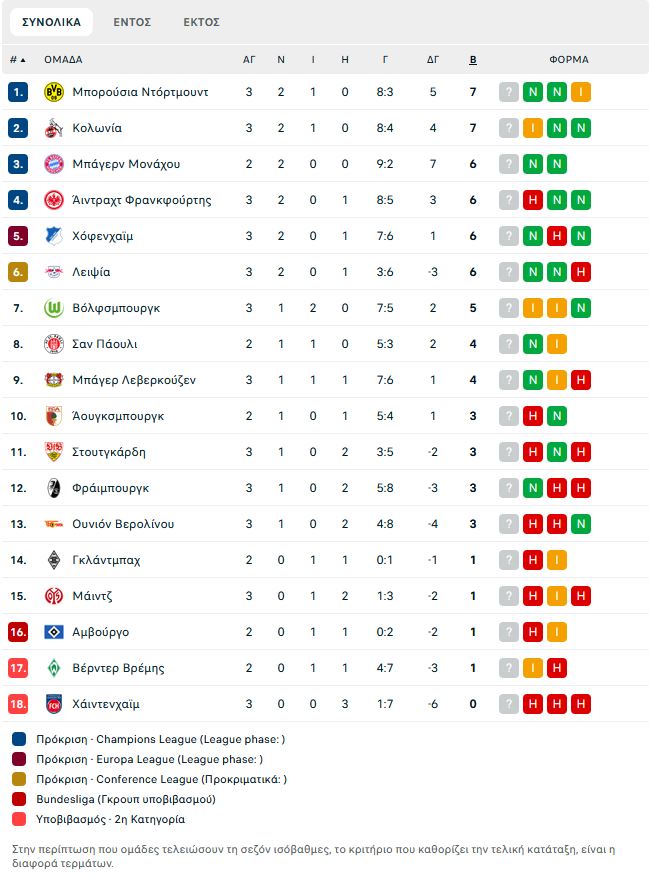The width and height of the screenshot is (650, 878).
Task: Click the Werder Bremen green logo
Action: [54, 668]
